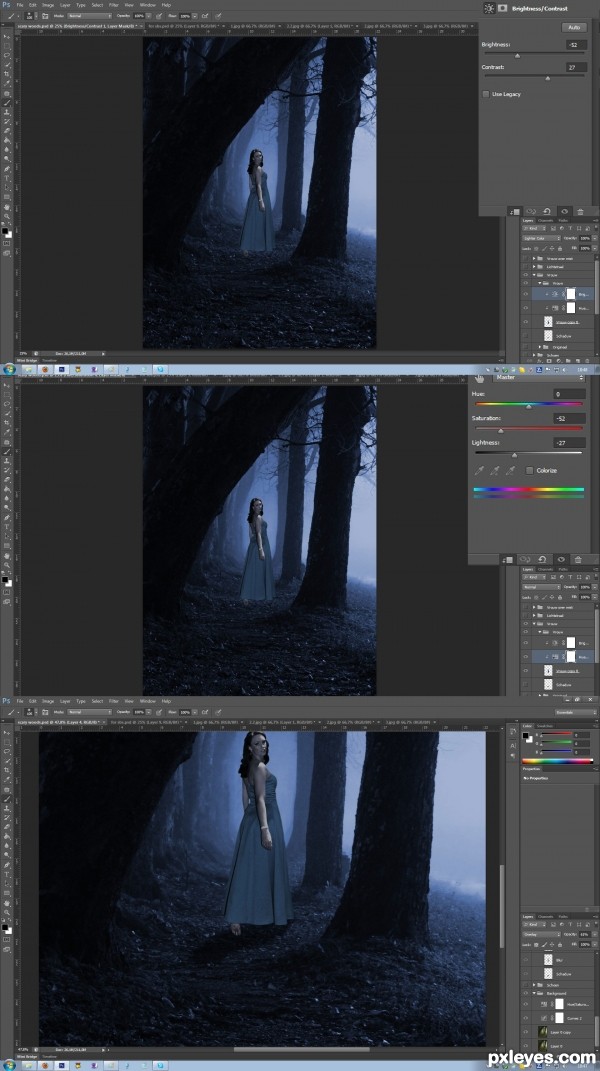
Task: Select the Clone Stamp tool in the top screenshot
Action: coord(7,112)
